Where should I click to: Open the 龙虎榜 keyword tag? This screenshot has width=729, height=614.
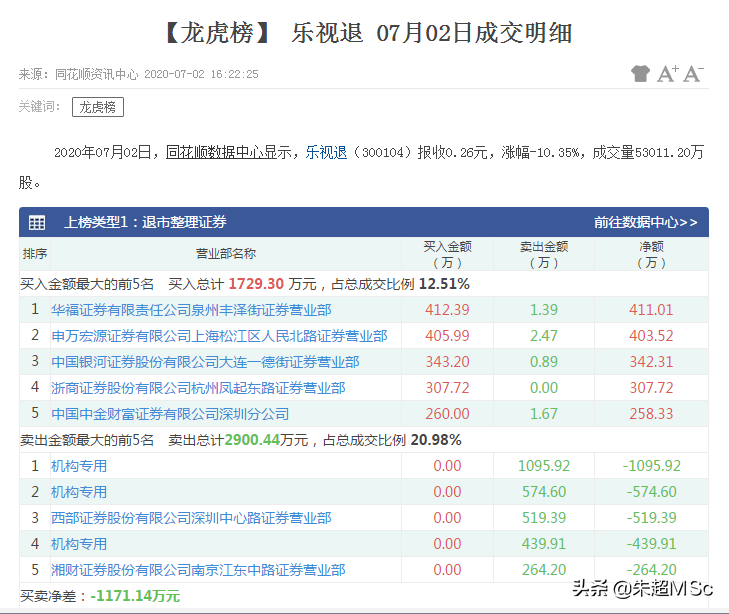(98, 107)
